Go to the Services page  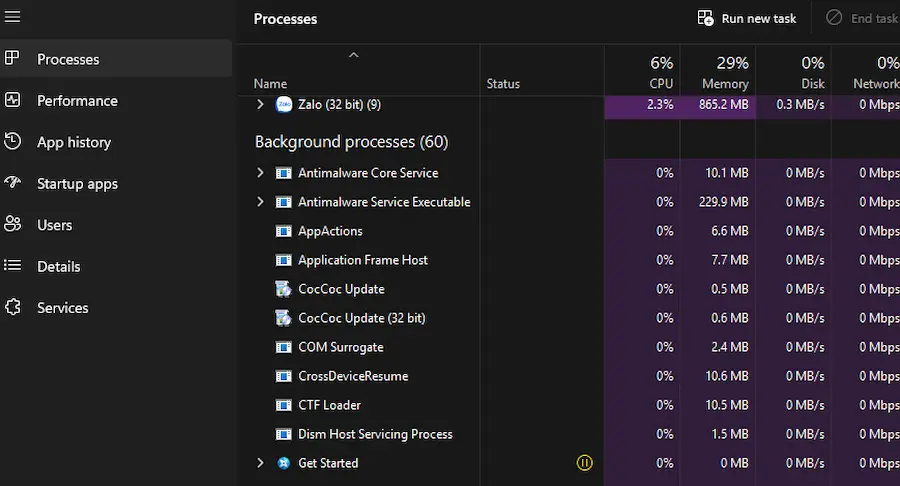pyautogui.click(x=63, y=308)
